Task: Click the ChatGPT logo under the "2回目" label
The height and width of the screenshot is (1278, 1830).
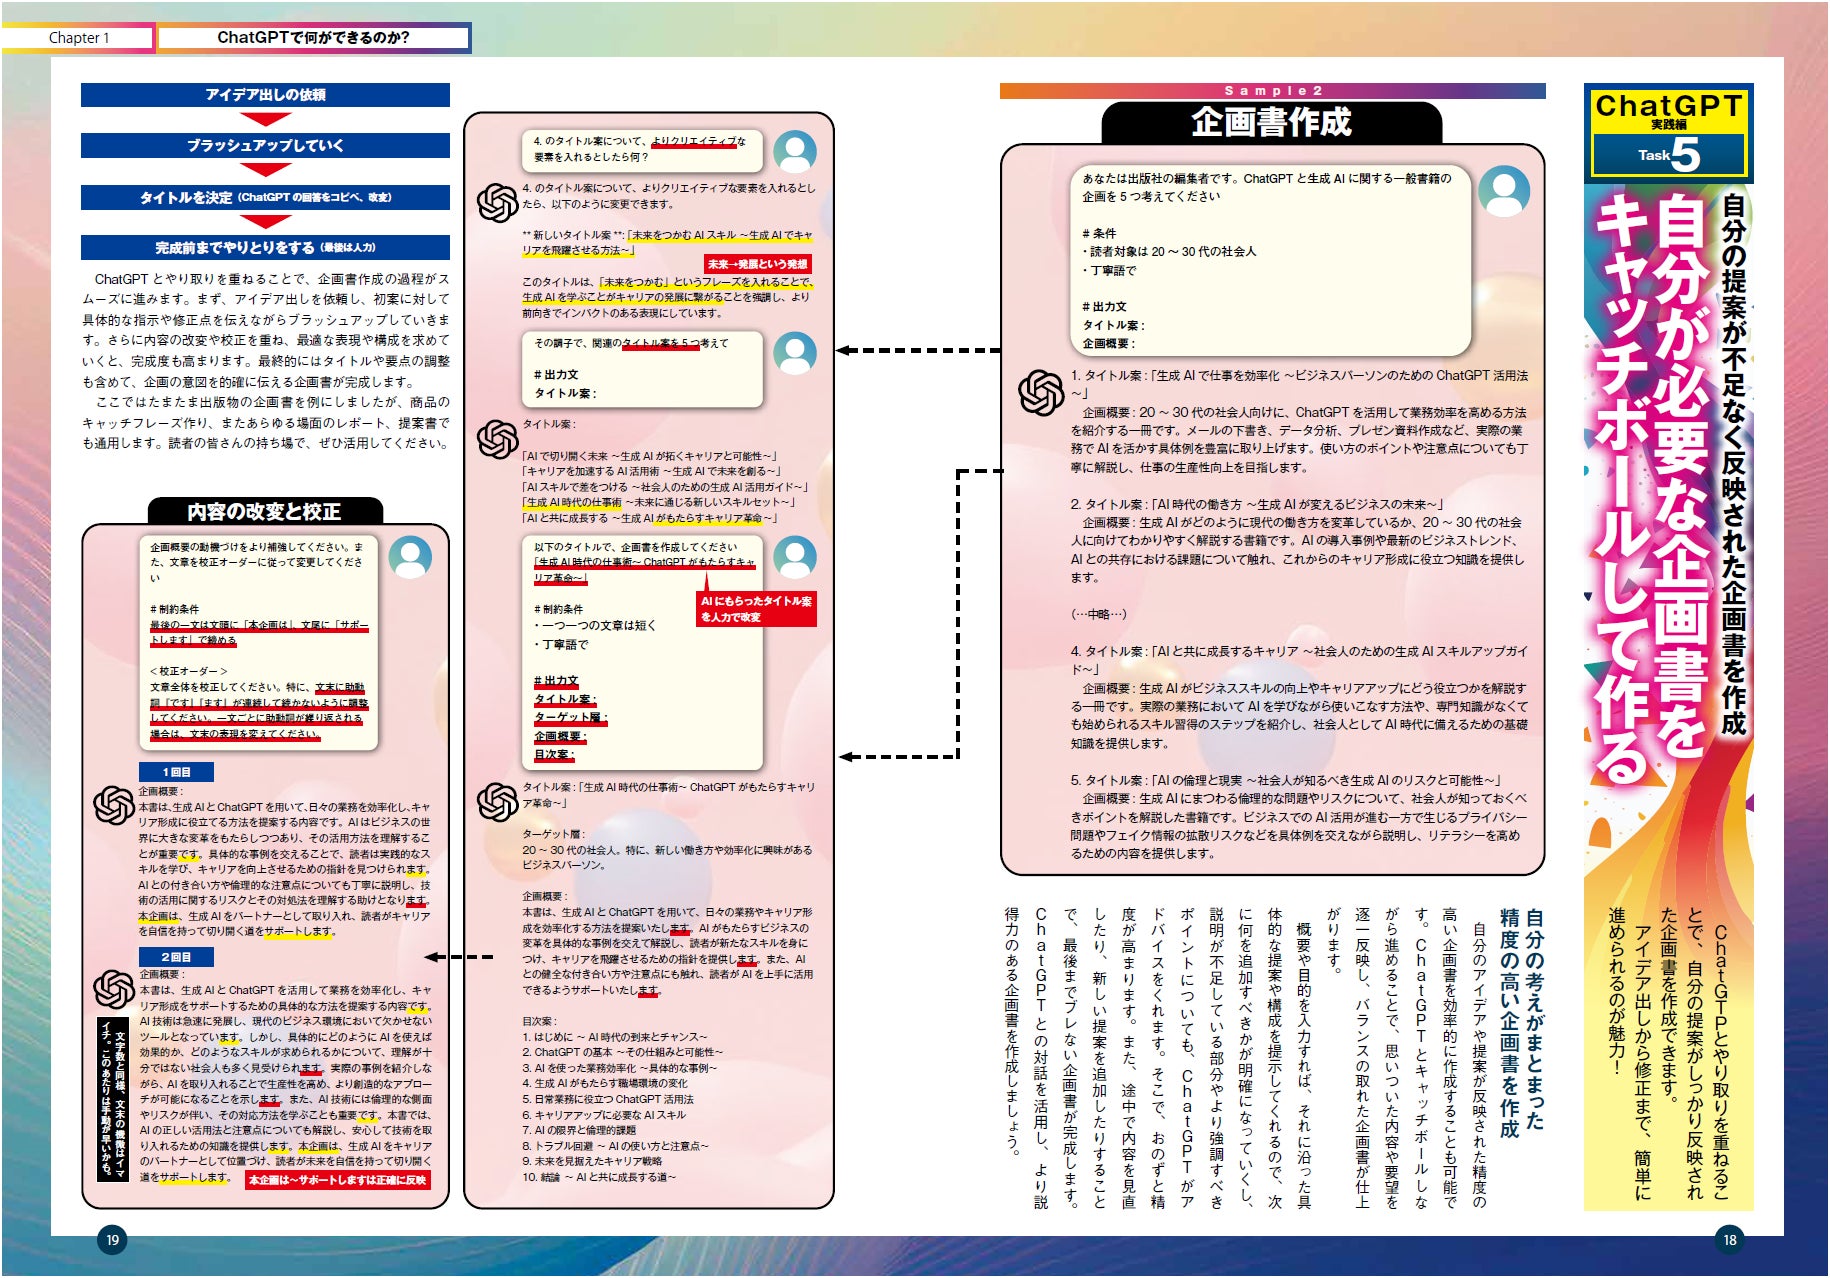Action: pos(114,989)
